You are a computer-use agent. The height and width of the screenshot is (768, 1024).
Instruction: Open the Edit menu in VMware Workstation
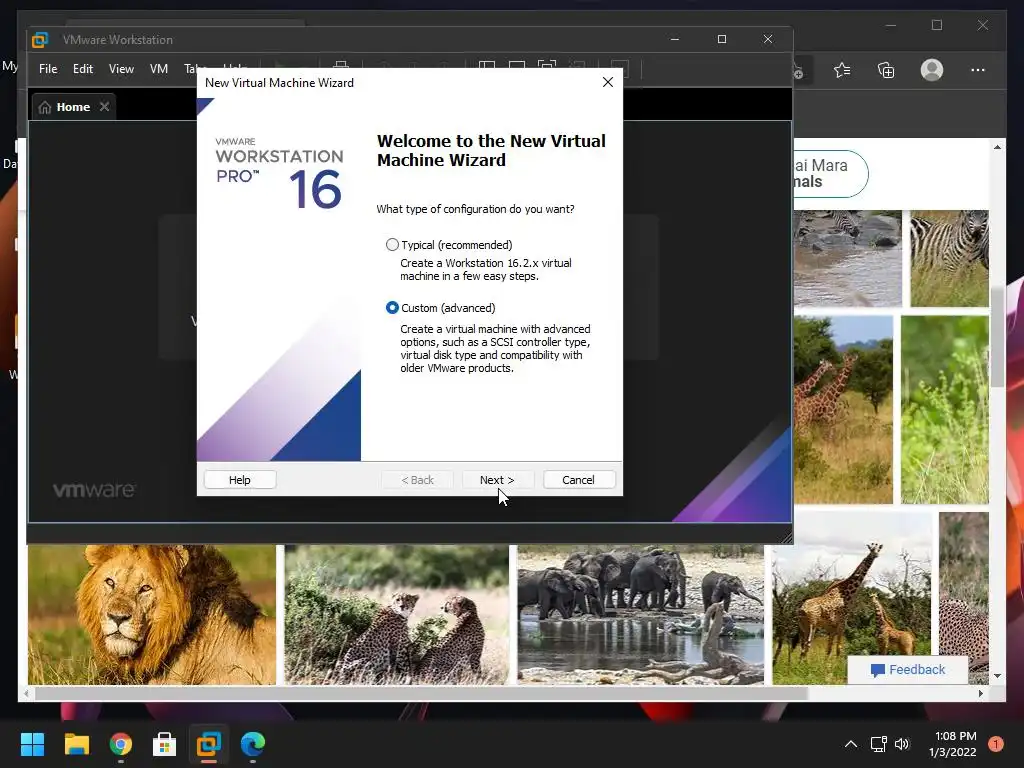tap(82, 69)
